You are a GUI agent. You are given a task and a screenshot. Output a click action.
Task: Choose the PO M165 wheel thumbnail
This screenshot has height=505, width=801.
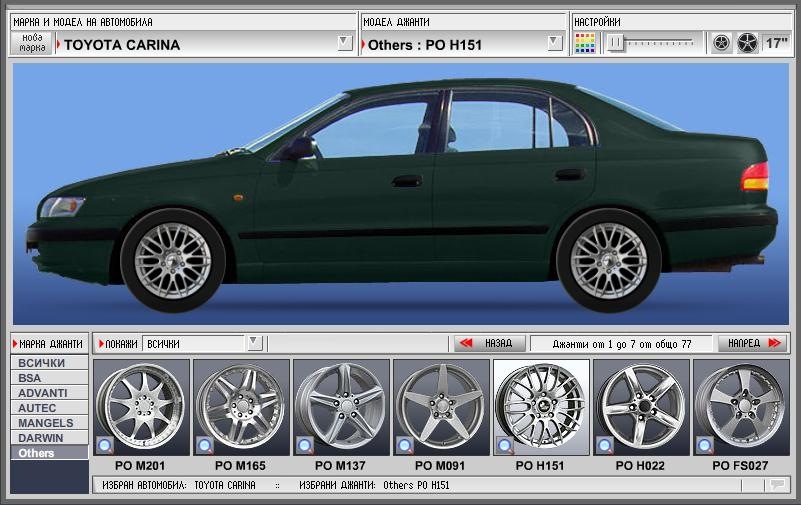tap(241, 407)
